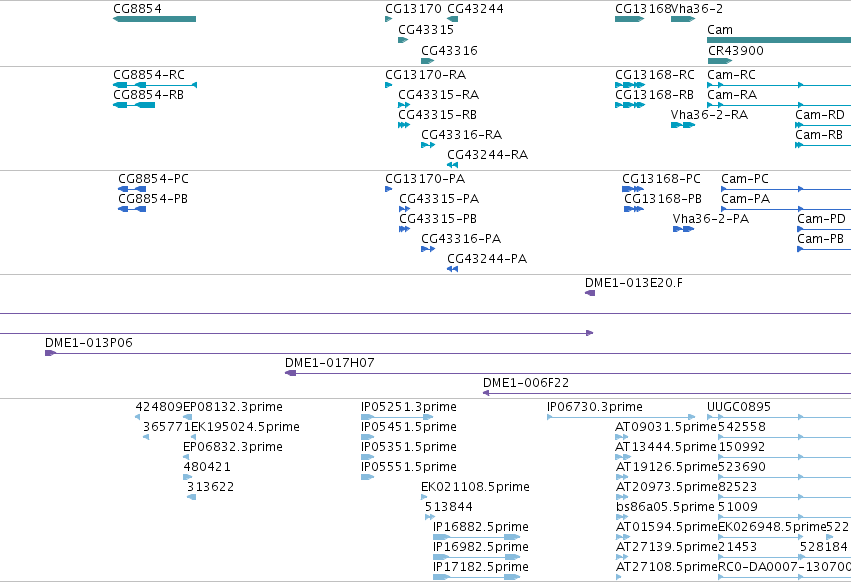Click the Cam gene label
851x582 pixels.
click(x=720, y=30)
